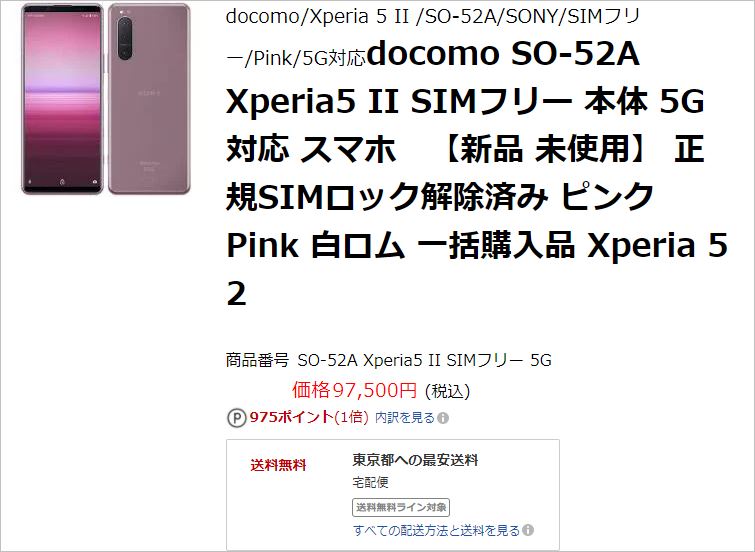
Task: Click the red 送料無料 label
Action: 278,465
